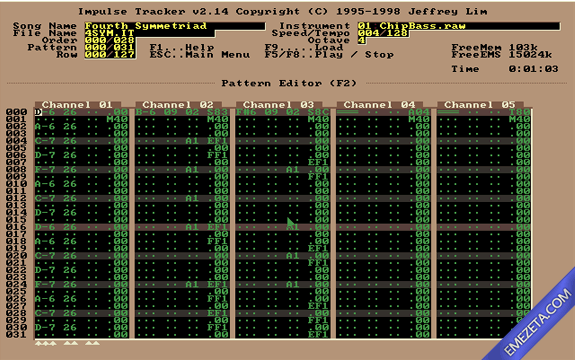
Task: Click row number 031 in the row index
Action: click(17, 335)
